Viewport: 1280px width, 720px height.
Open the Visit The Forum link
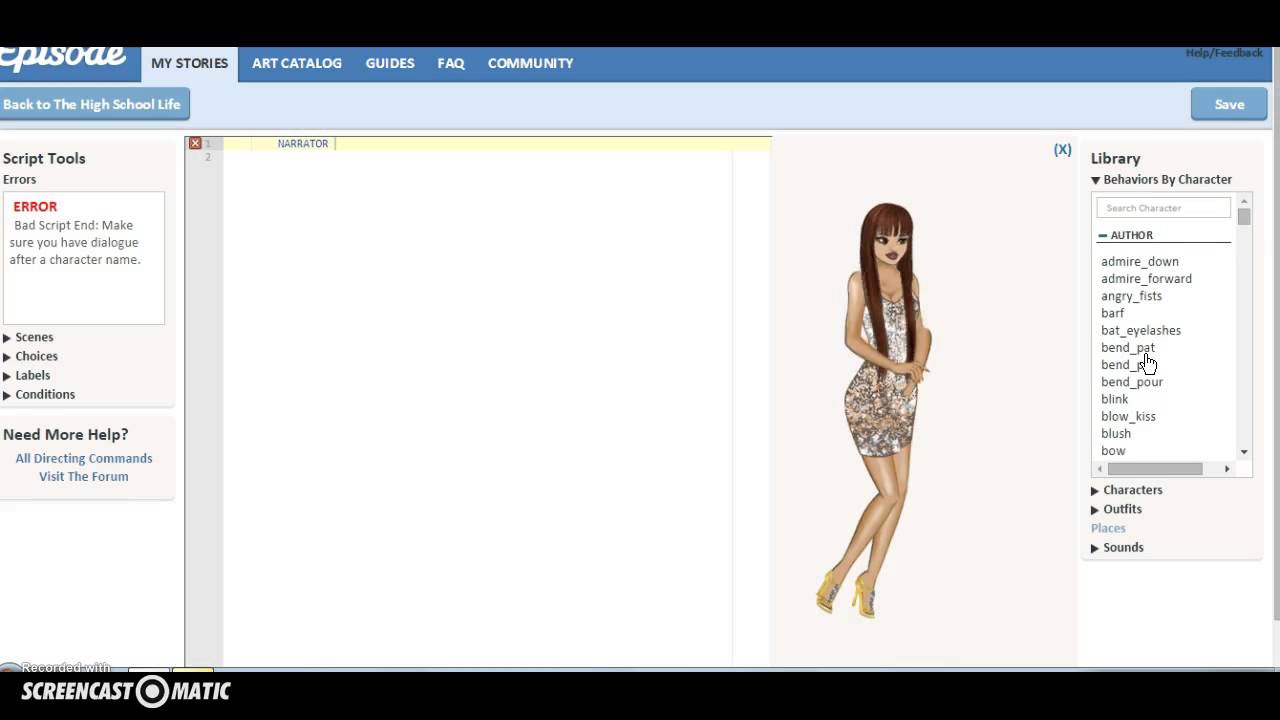pos(84,476)
